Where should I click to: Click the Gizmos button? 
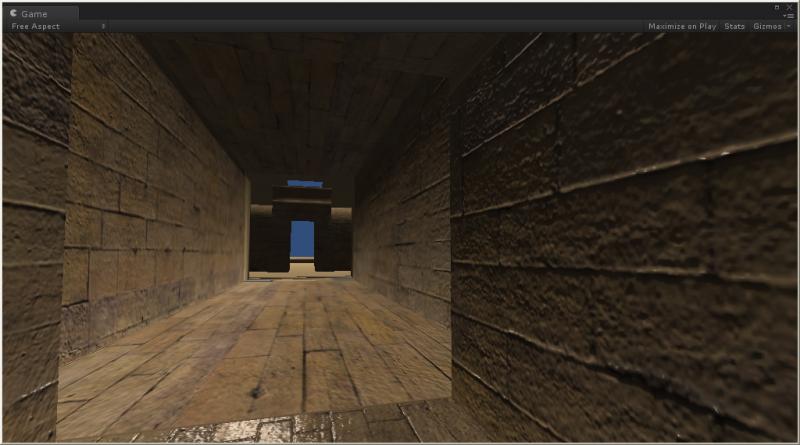click(x=767, y=27)
